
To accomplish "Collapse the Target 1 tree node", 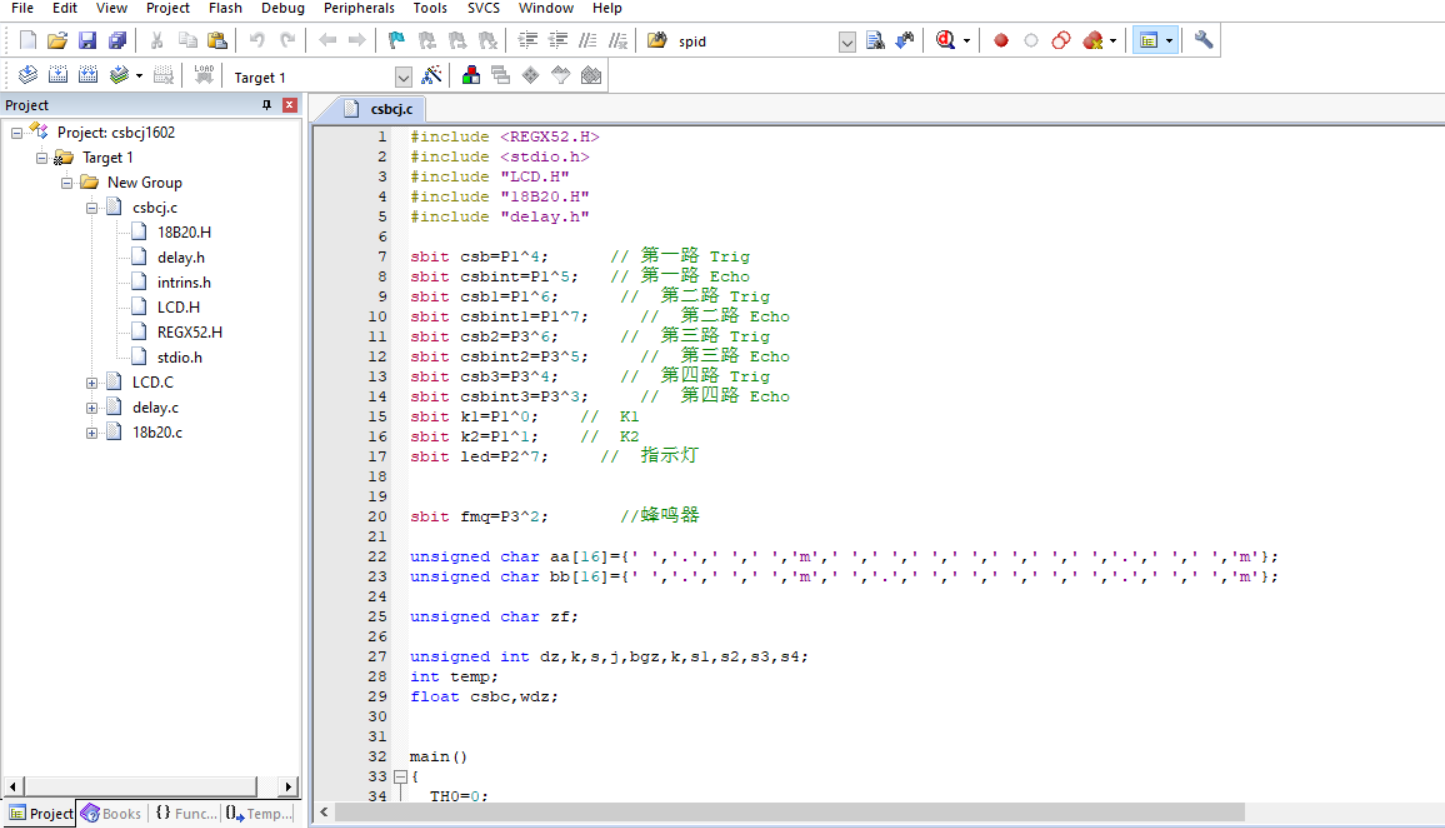I will pyautogui.click(x=41, y=157).
